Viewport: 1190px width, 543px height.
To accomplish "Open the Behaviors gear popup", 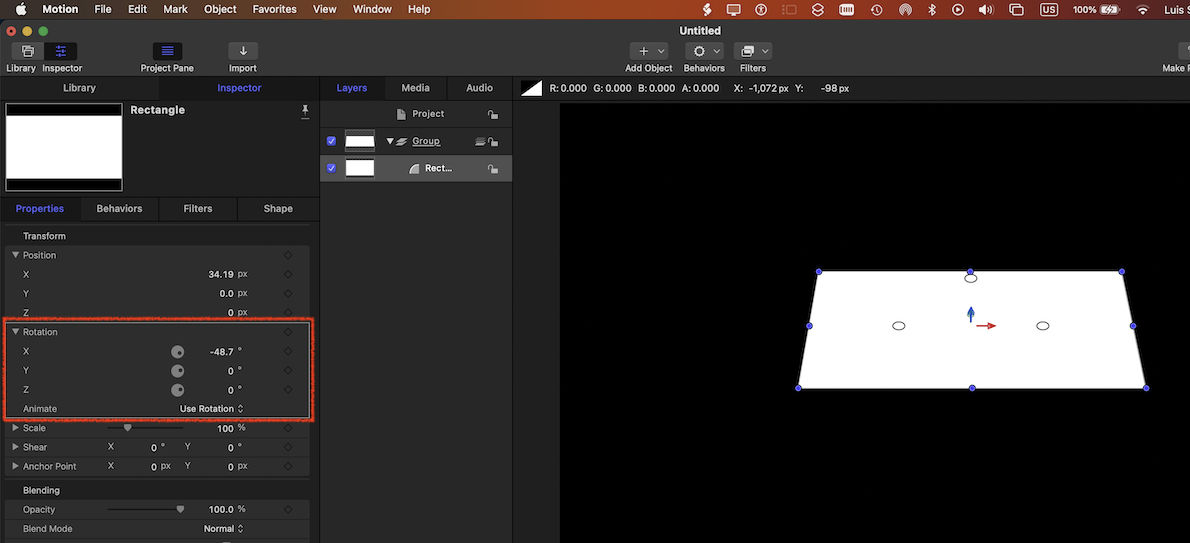I will click(704, 52).
